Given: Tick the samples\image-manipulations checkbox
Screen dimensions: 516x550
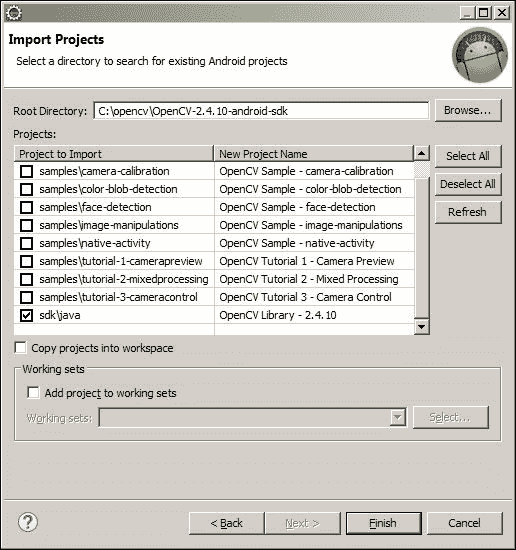Looking at the screenshot, I should 26,225.
